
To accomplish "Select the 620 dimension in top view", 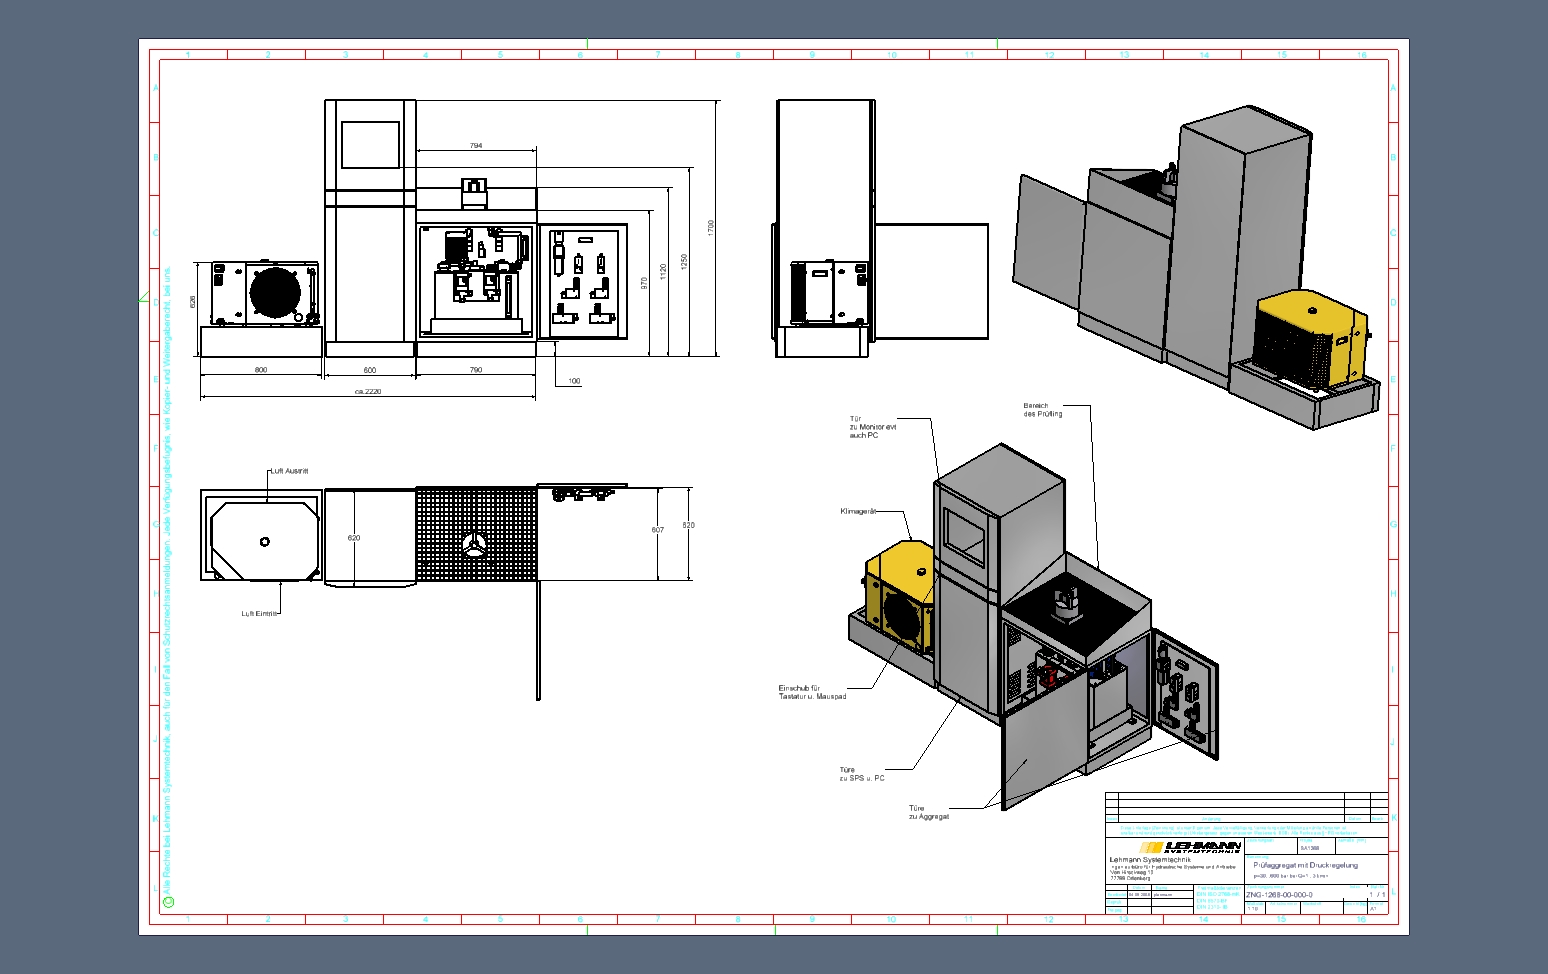I will 354,538.
